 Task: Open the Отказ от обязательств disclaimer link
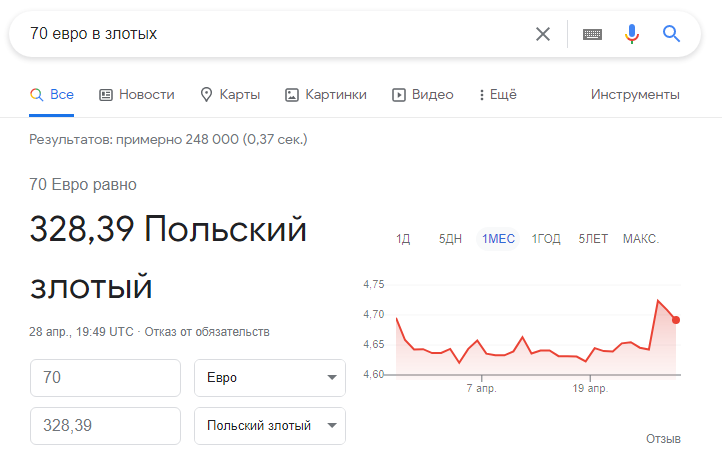207,332
